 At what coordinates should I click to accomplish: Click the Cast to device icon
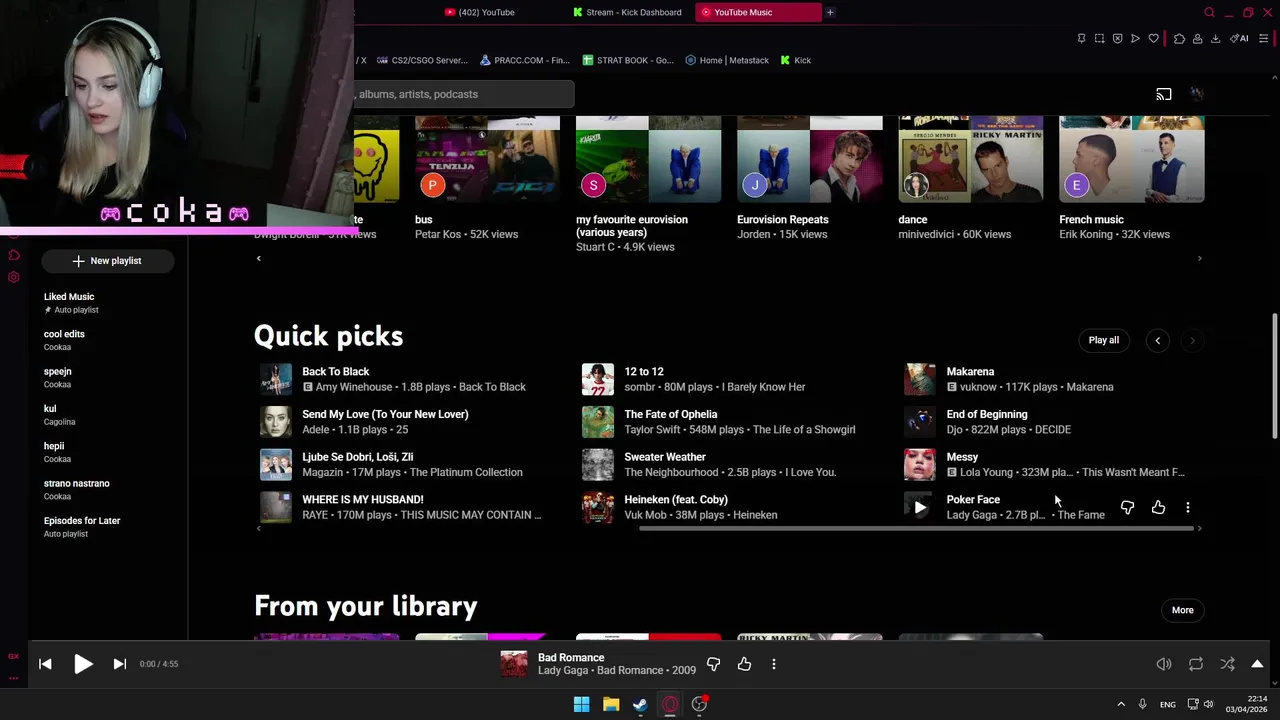pyautogui.click(x=1164, y=94)
